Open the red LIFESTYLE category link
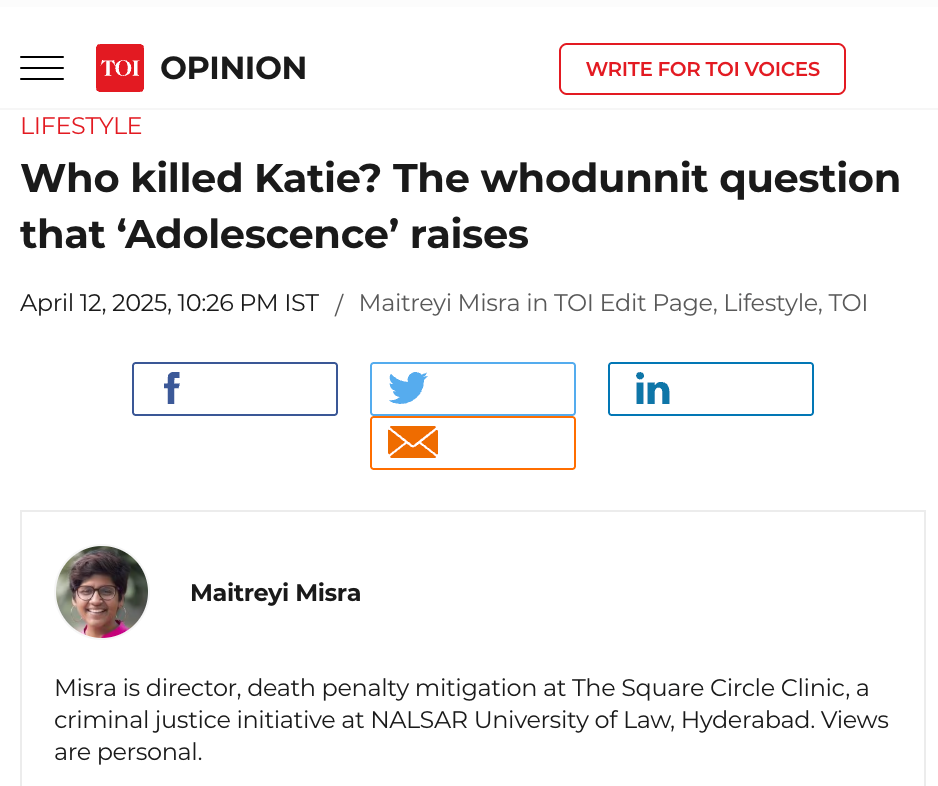This screenshot has height=786, width=938. coord(81,126)
